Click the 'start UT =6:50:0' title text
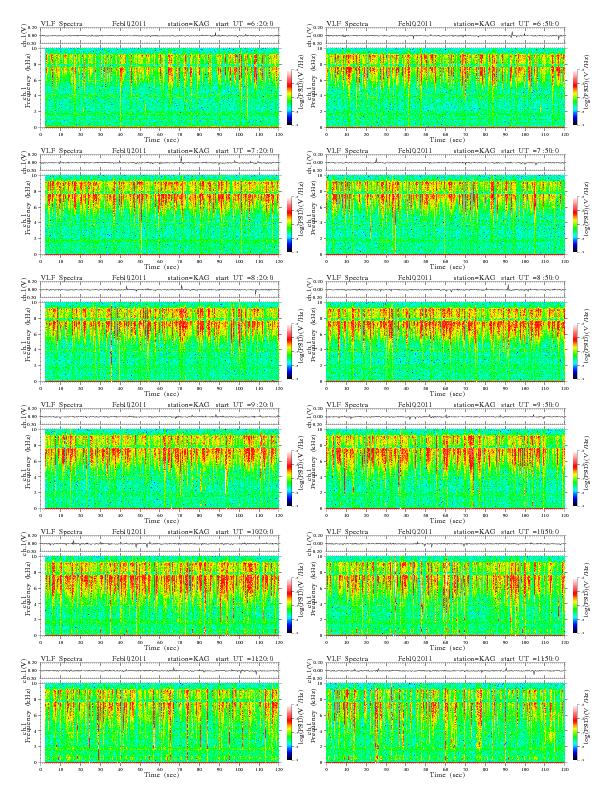 click(530, 24)
